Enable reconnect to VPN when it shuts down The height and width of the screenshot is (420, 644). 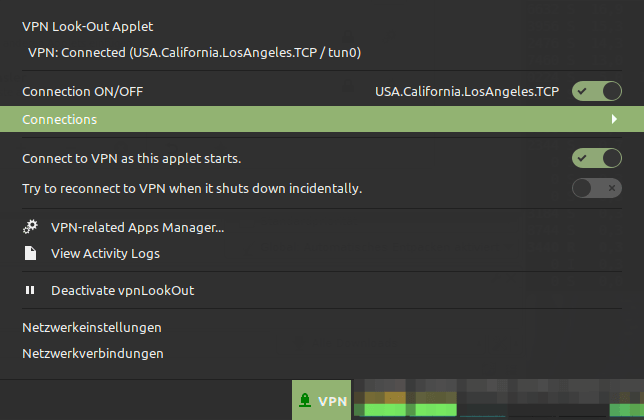coord(597,188)
